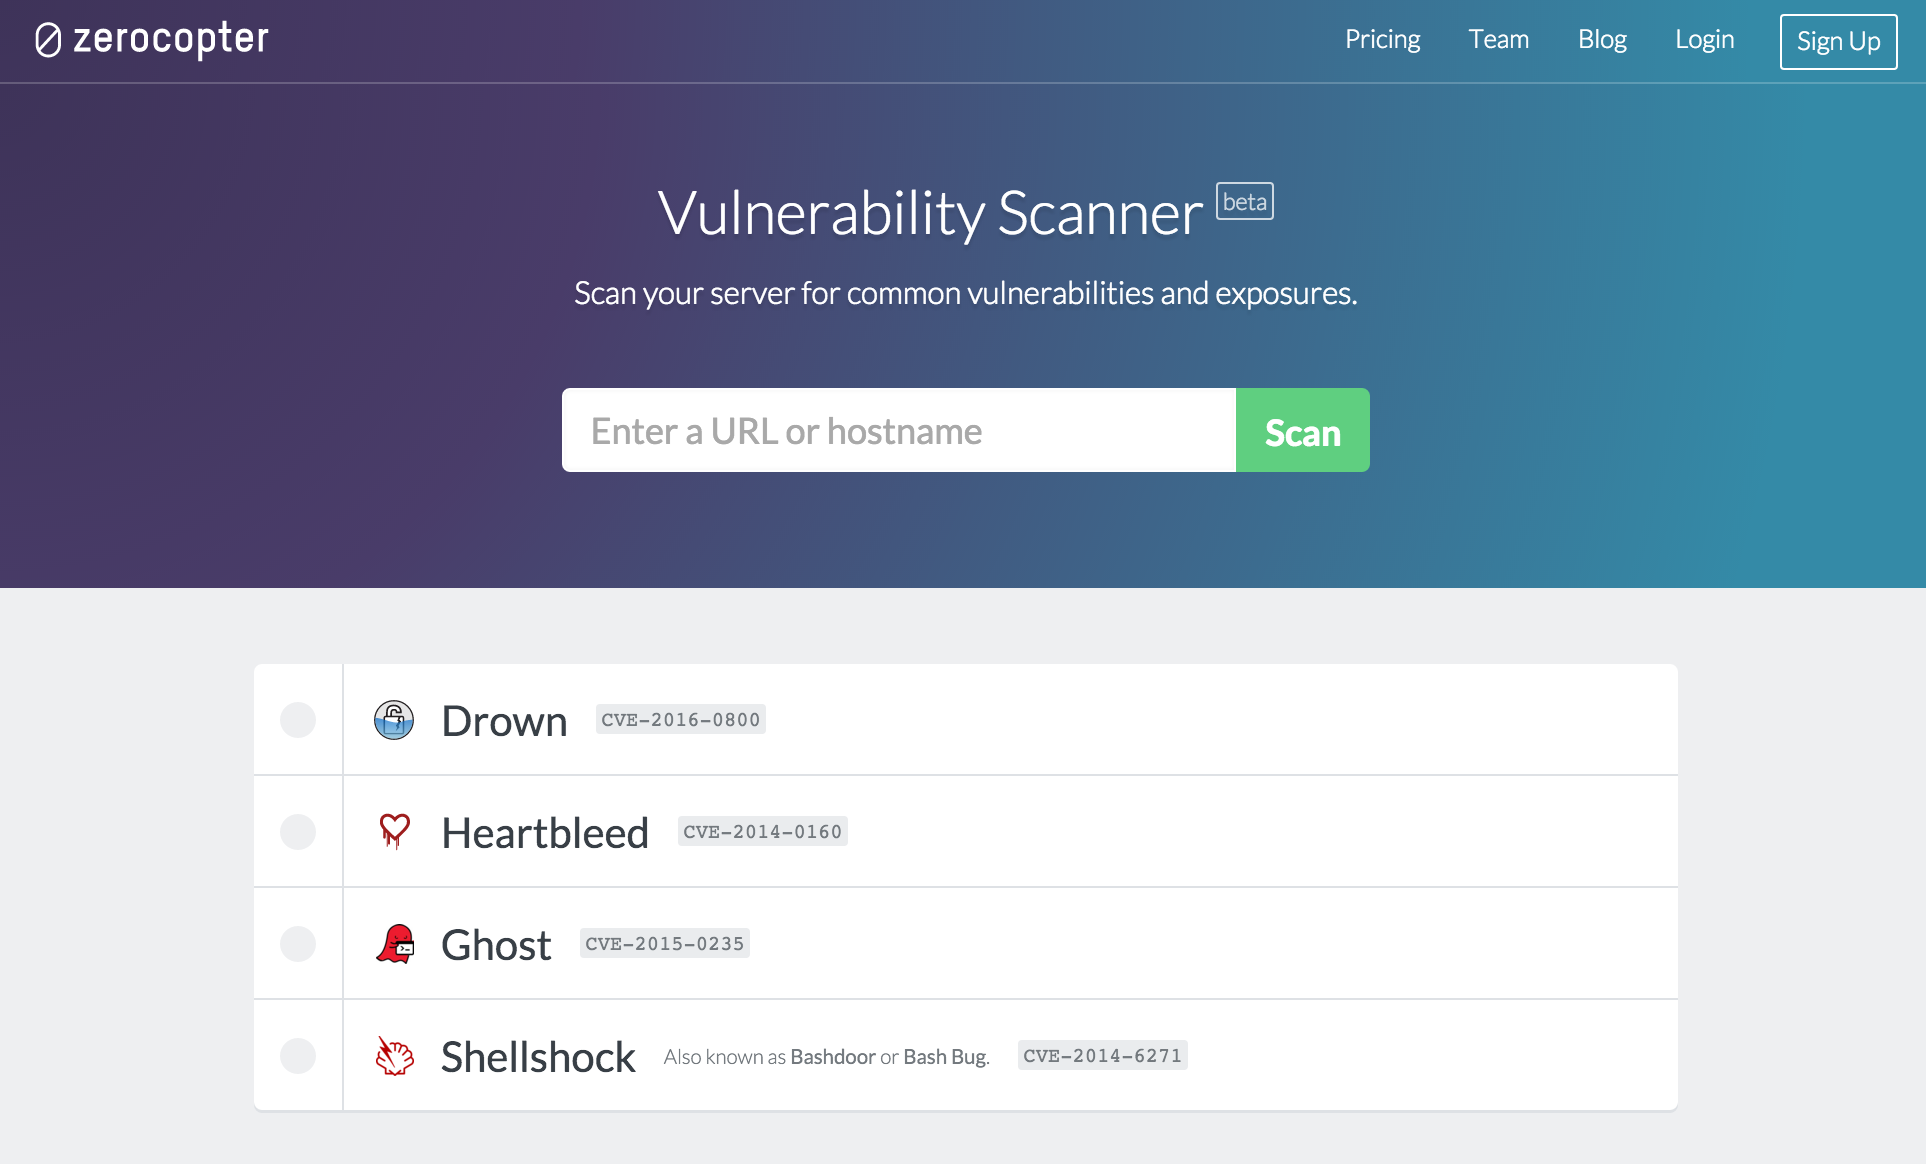This screenshot has width=1926, height=1164.
Task: Click the Shellshock shell icon
Action: pos(395,1056)
